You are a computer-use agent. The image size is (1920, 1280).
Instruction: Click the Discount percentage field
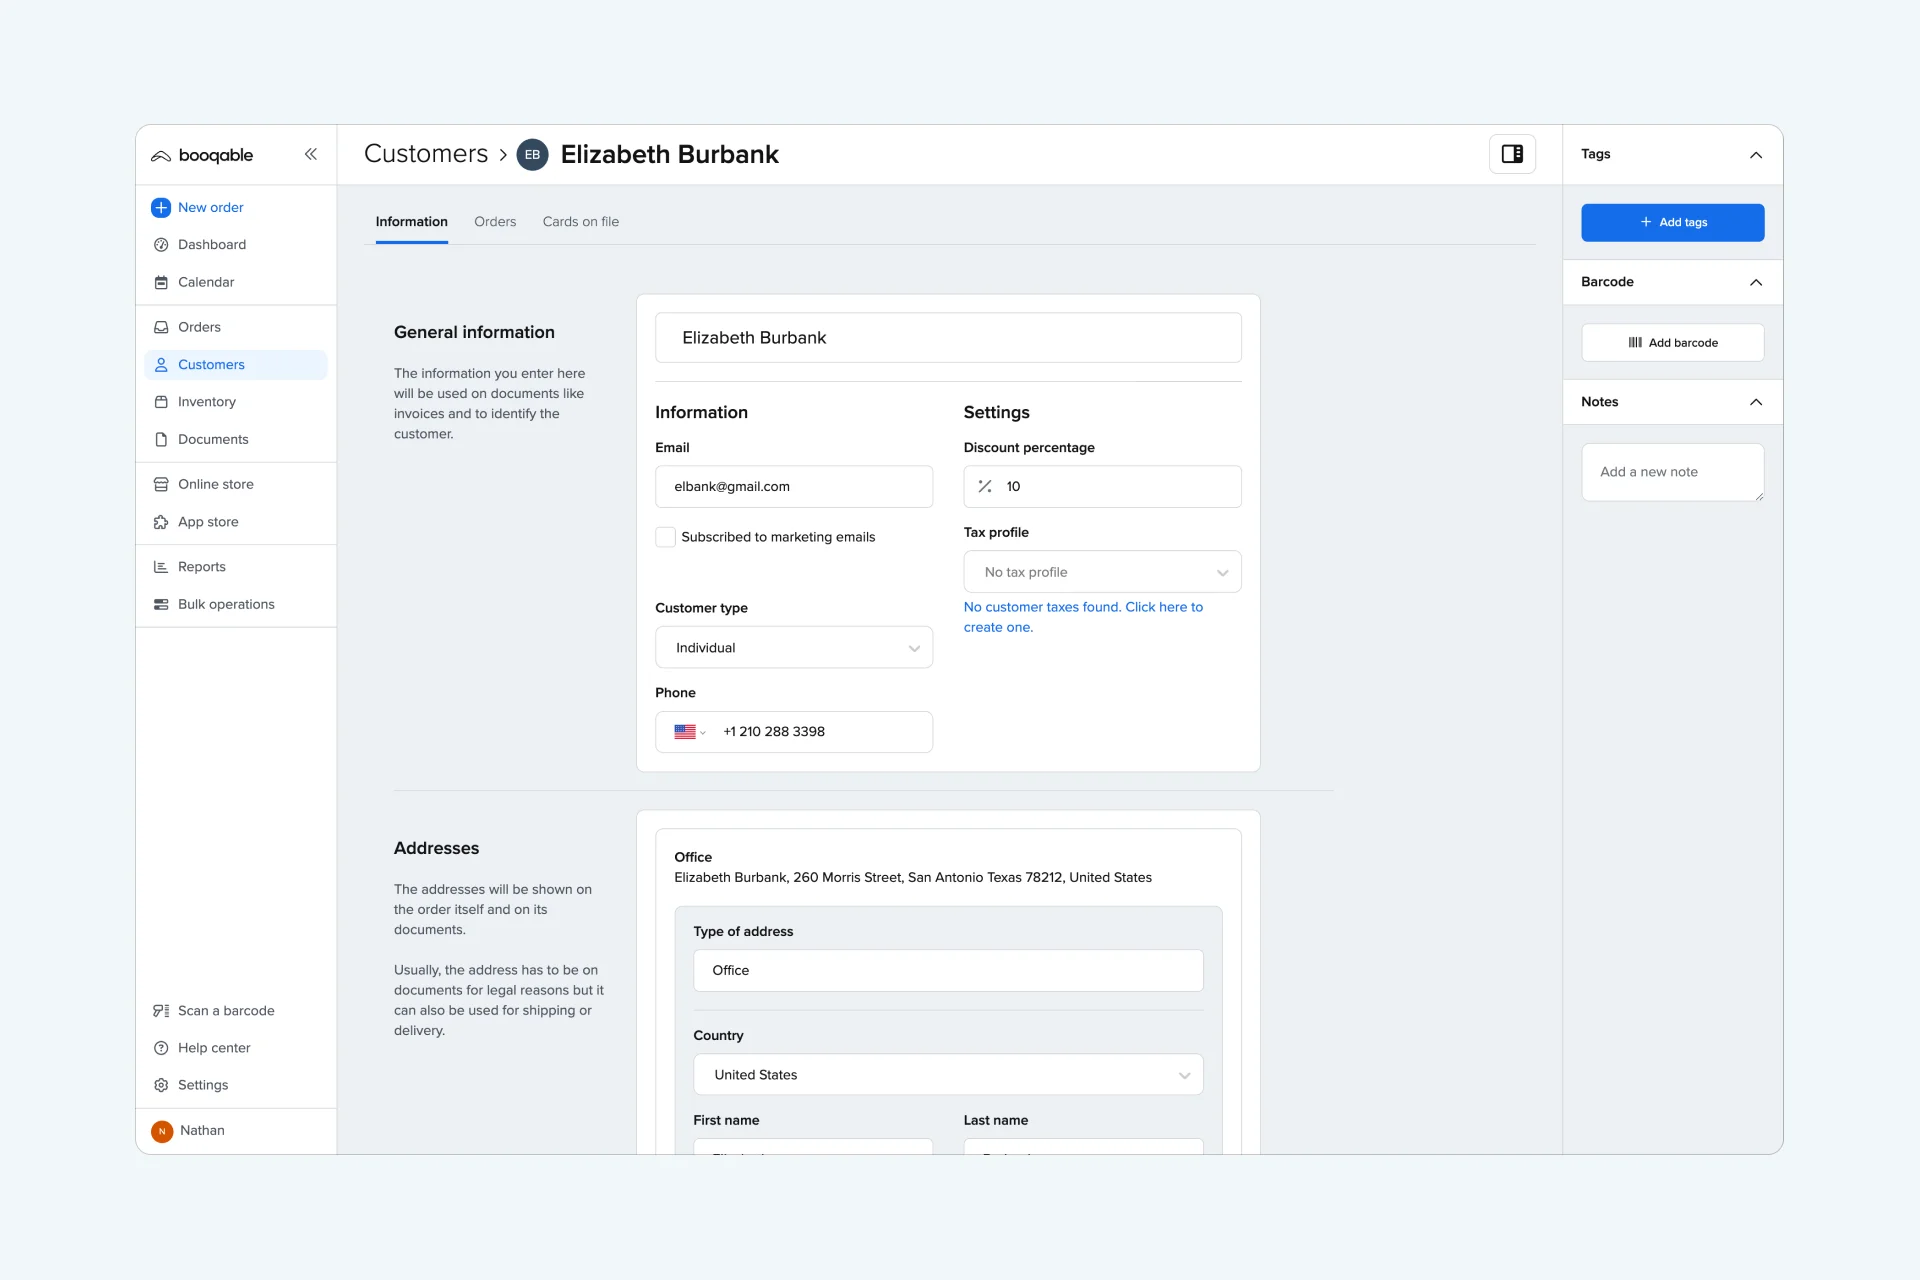coord(1102,487)
